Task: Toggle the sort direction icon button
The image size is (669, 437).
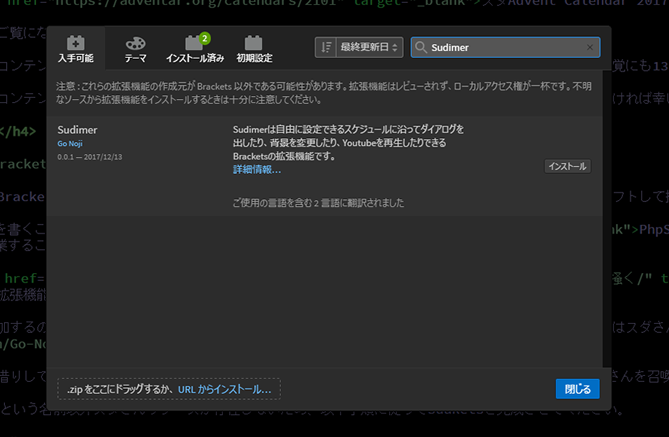Action: (x=326, y=47)
